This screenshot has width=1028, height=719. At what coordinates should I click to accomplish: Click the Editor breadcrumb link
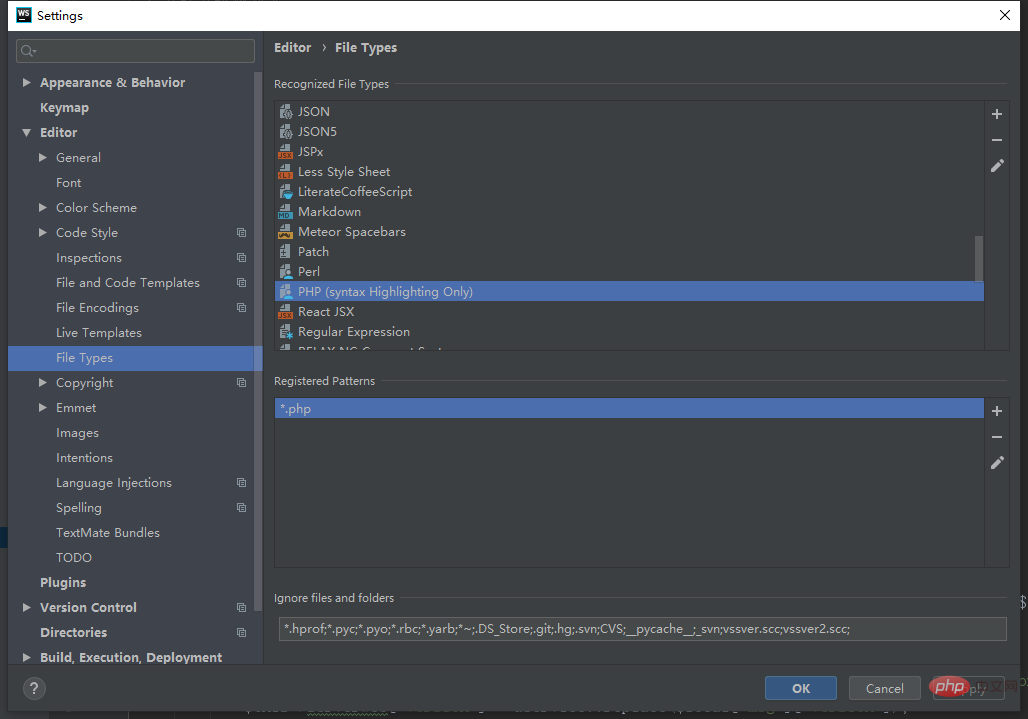(x=292, y=48)
